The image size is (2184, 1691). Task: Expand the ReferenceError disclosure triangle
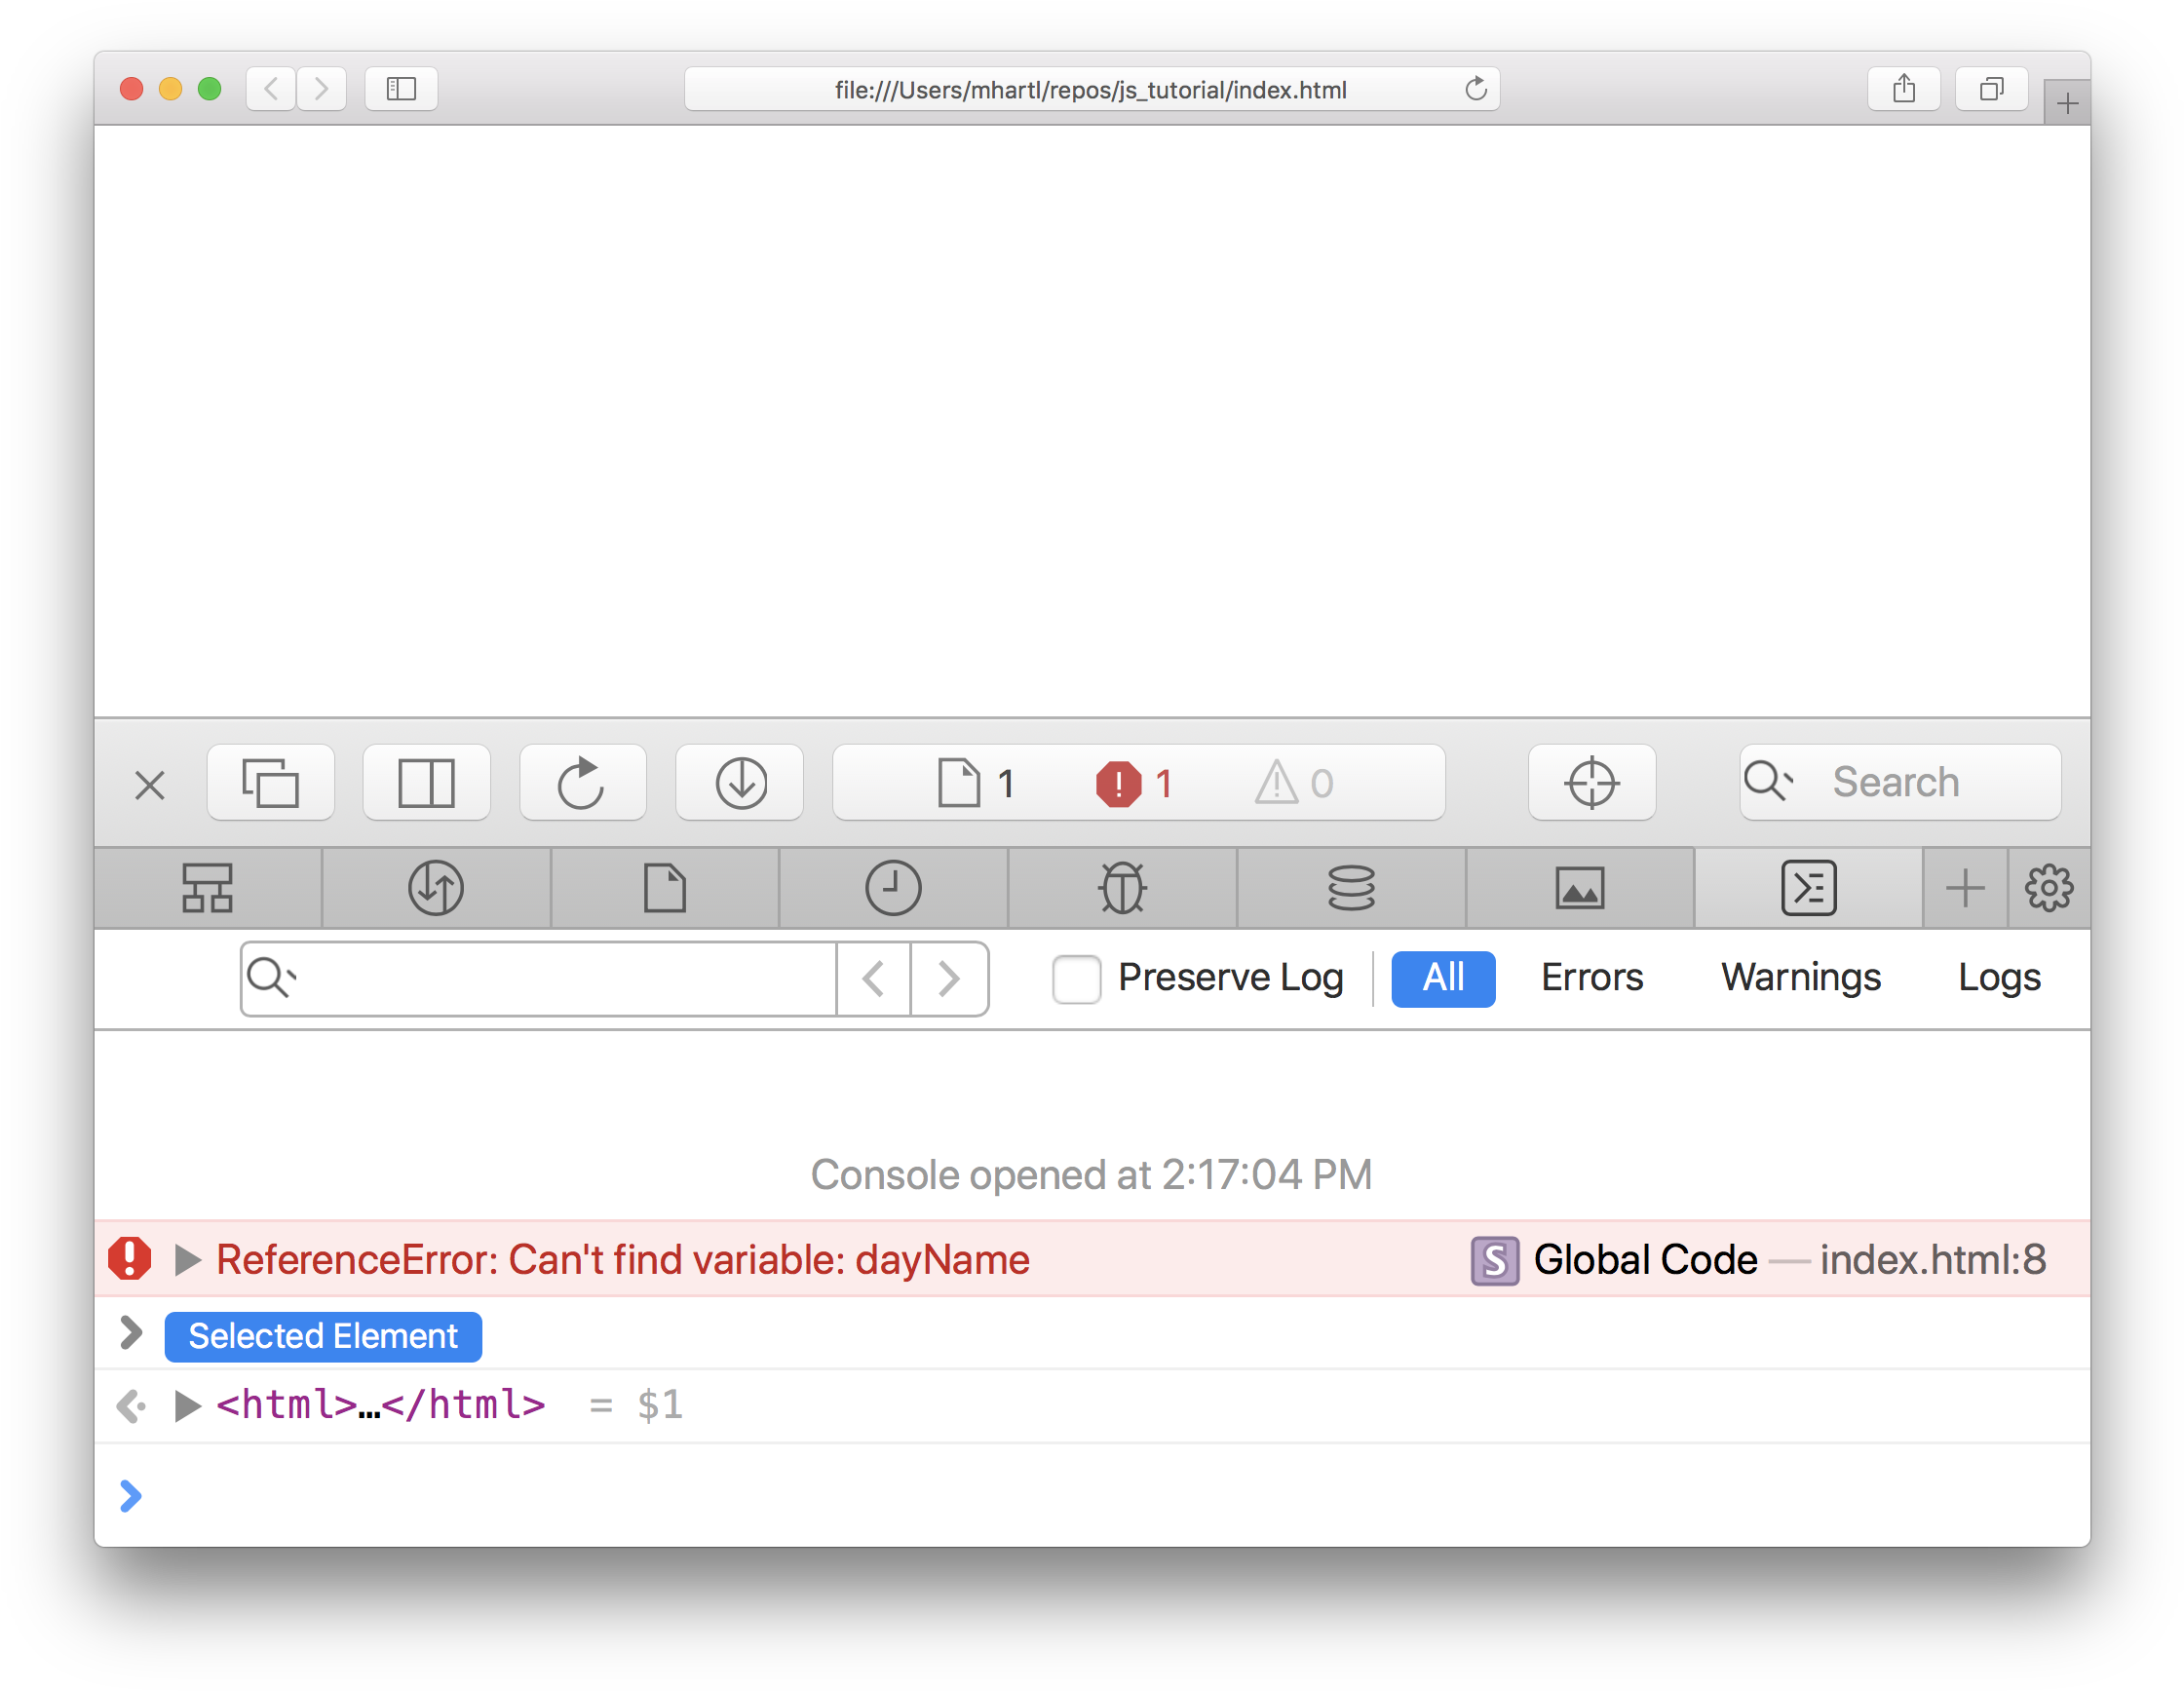187,1260
